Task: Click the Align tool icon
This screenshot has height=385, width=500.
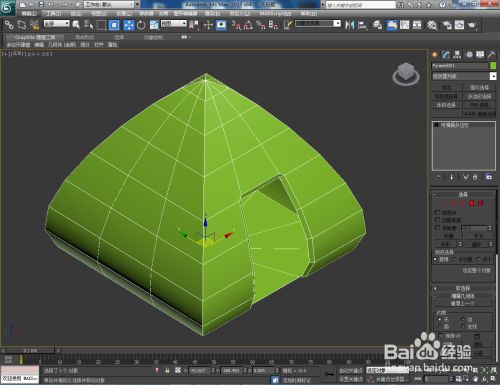Action: click(363, 25)
